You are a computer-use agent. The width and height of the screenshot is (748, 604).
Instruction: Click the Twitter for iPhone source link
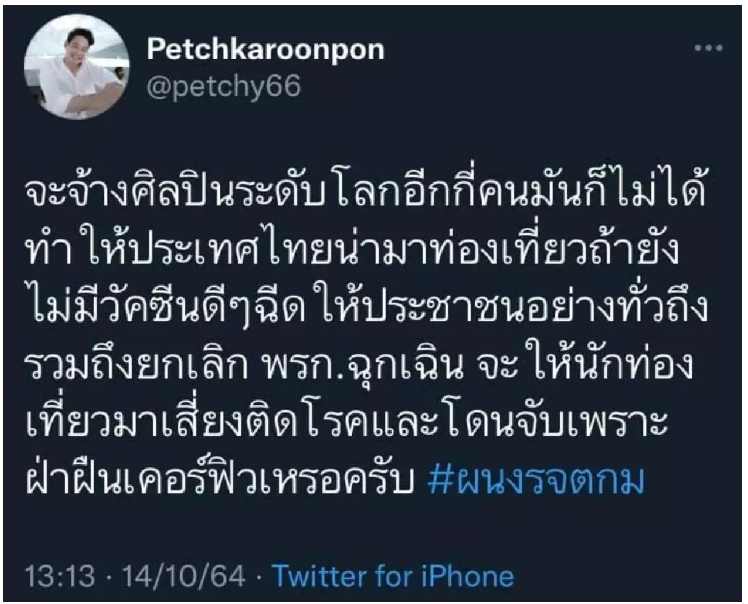coord(393,576)
